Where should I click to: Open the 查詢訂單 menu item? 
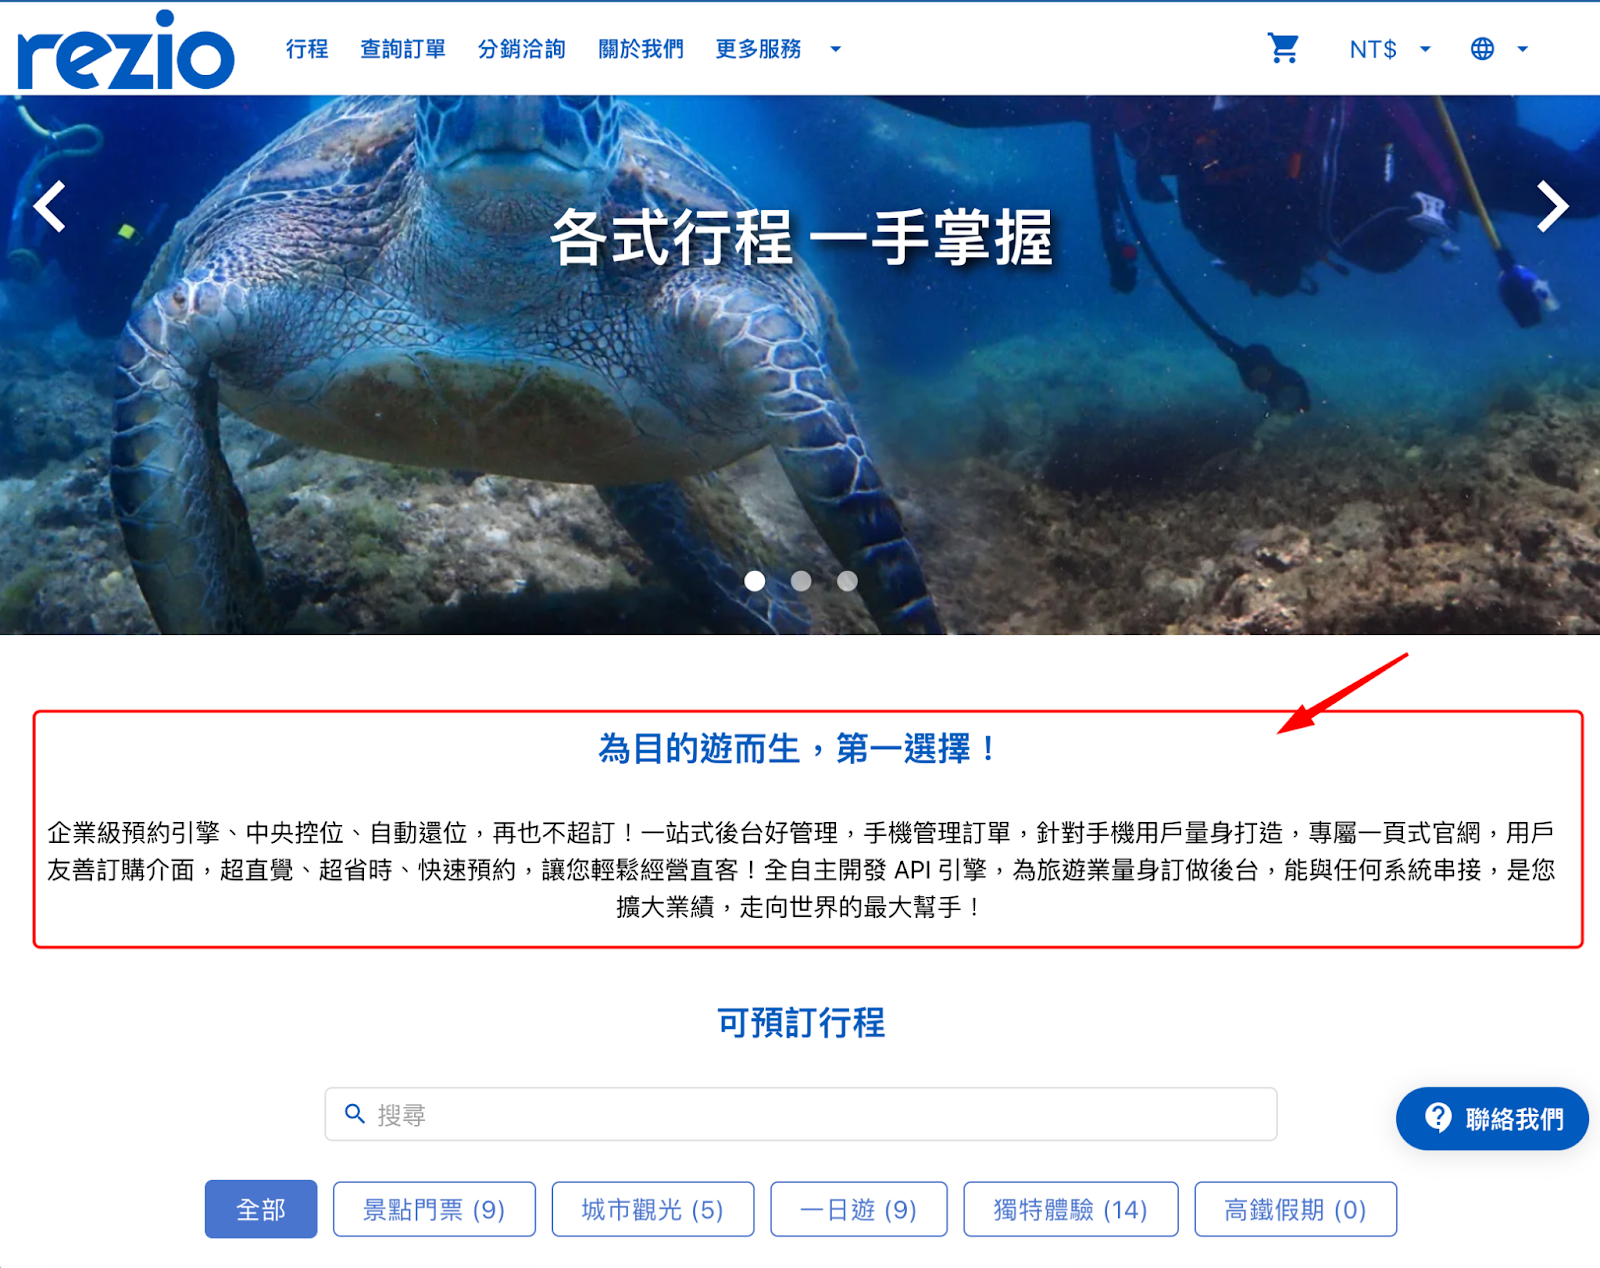pos(403,49)
